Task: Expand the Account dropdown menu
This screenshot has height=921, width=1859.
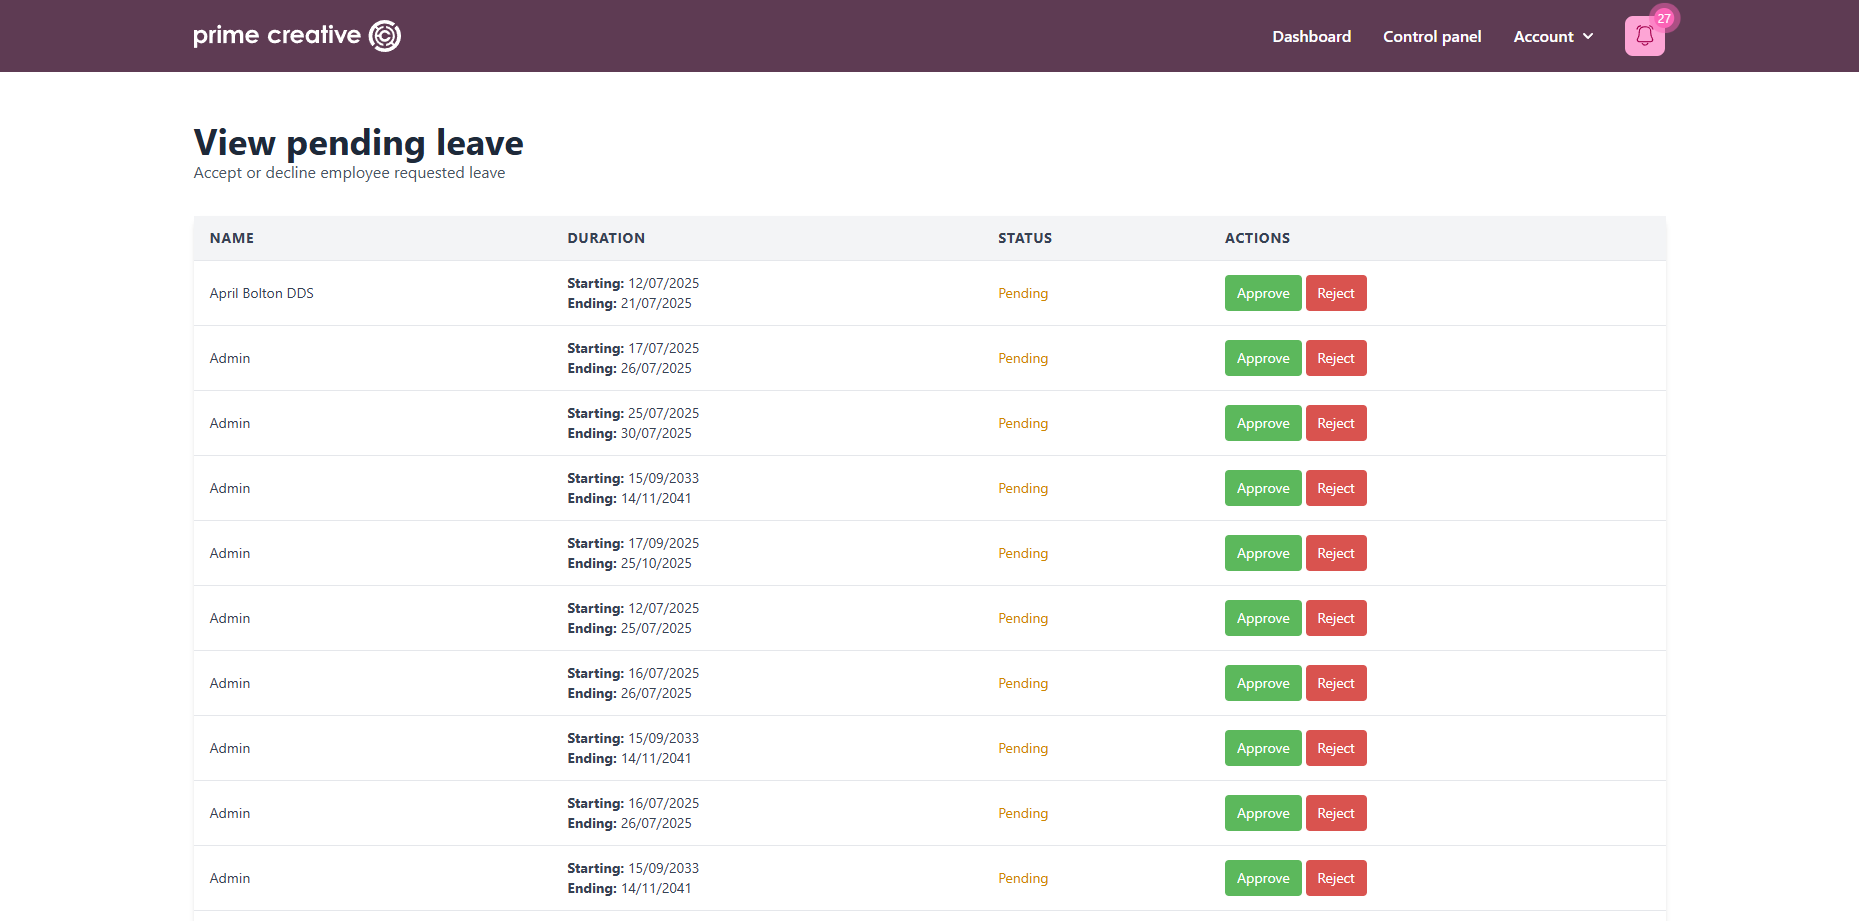Action: (1552, 37)
